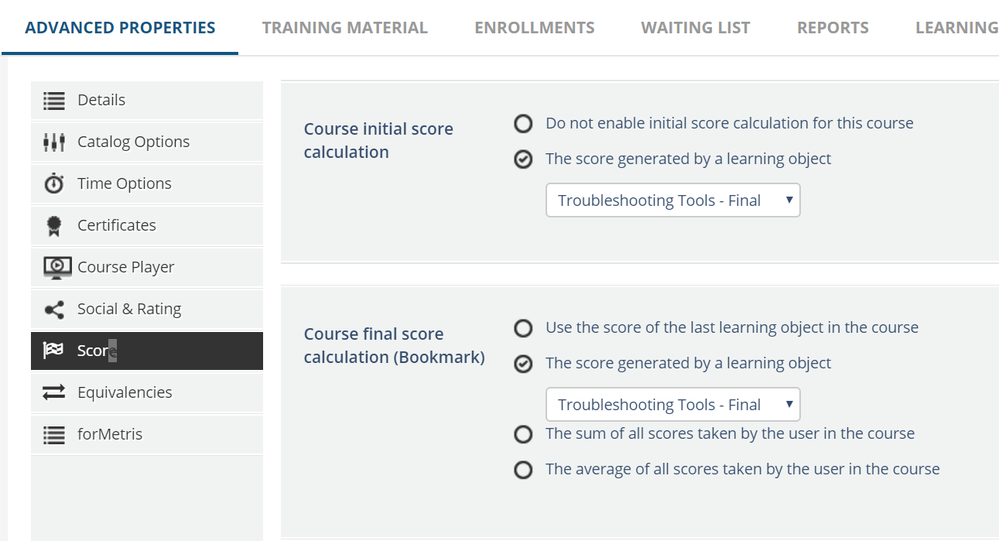Open the Enrollments tab
Screen dimensions: 999x541
click(x=534, y=27)
